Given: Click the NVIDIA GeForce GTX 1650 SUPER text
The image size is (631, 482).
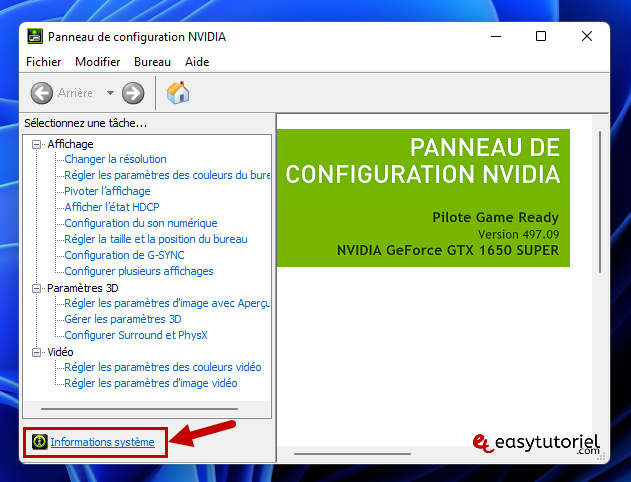Looking at the screenshot, I should point(448,250).
